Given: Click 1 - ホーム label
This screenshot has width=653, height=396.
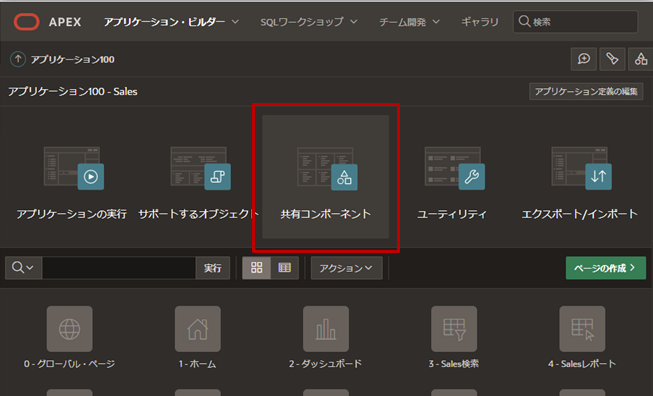Looking at the screenshot, I should 197,364.
